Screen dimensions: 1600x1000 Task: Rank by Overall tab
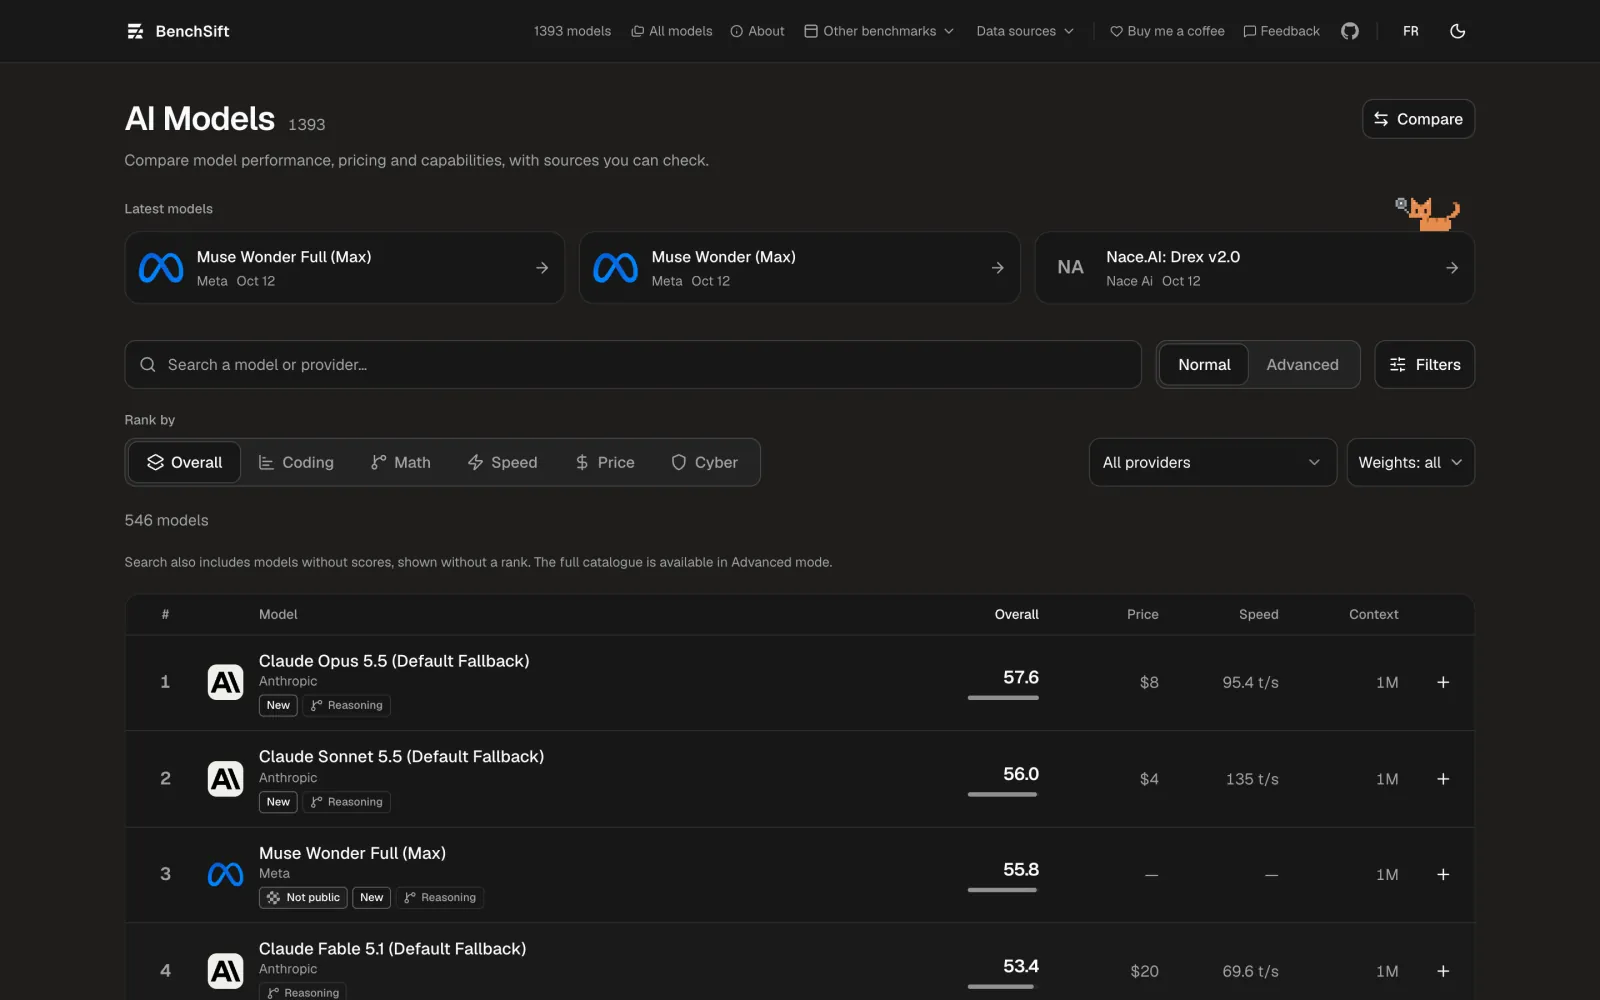tap(185, 462)
